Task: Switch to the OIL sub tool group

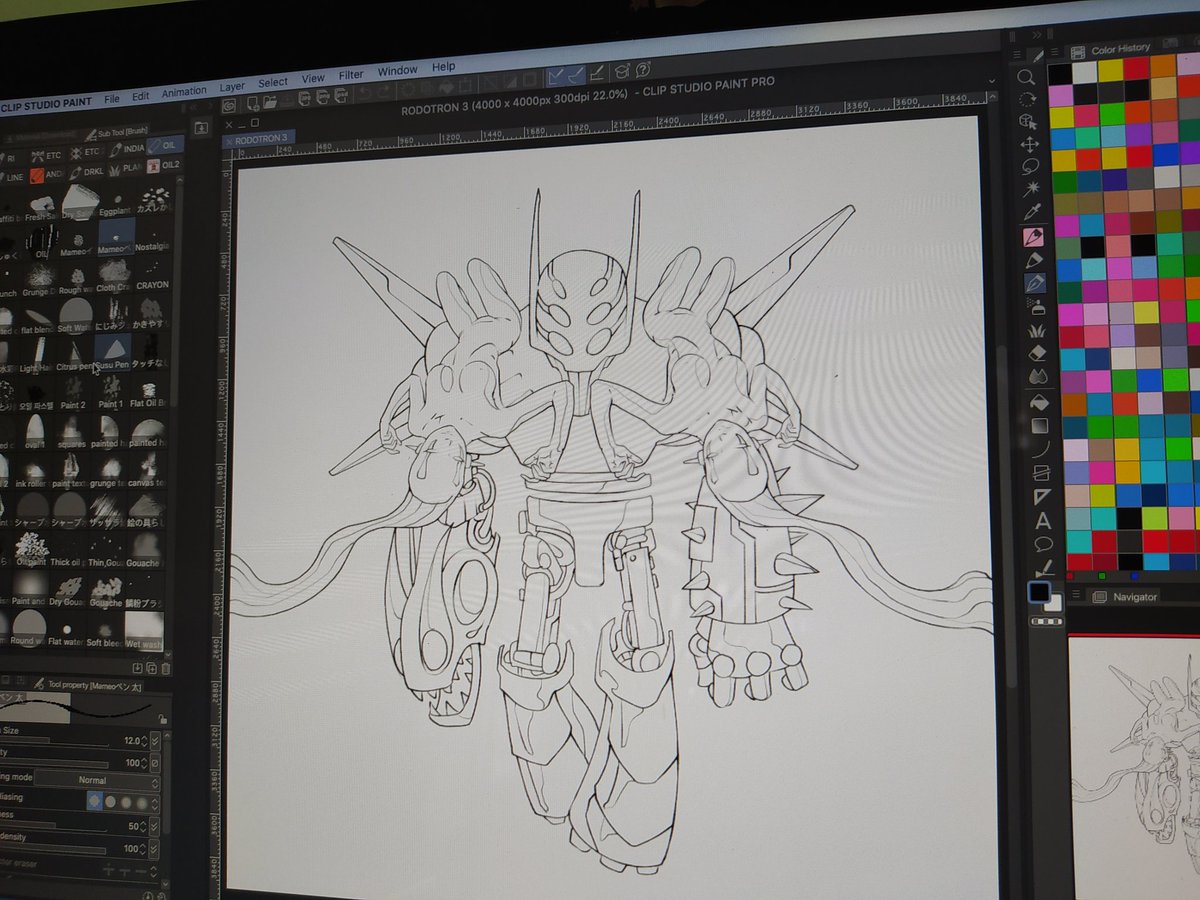Action: (165, 145)
